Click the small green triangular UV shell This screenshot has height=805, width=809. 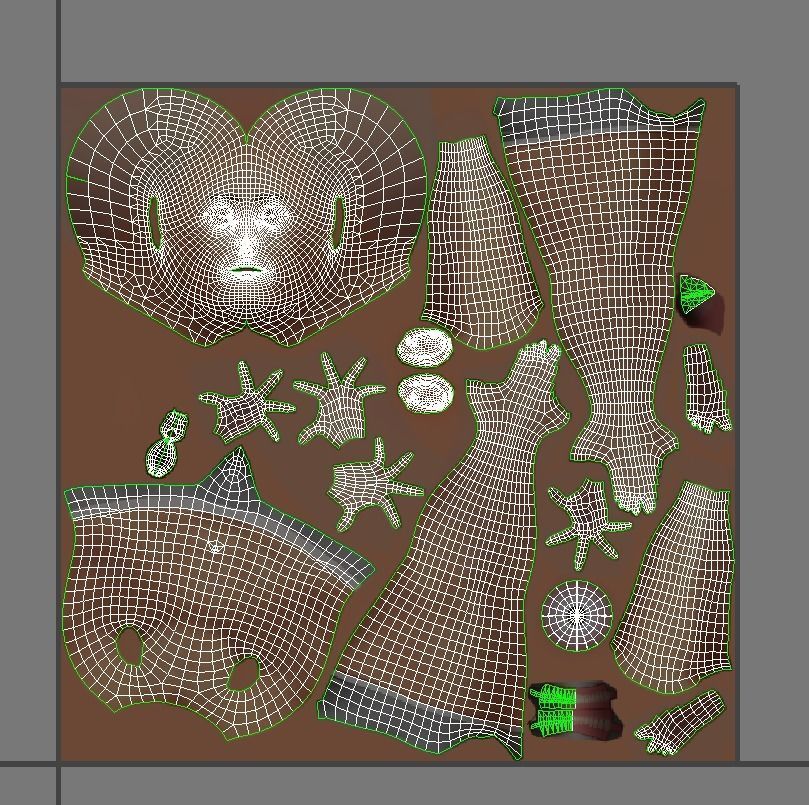[697, 294]
